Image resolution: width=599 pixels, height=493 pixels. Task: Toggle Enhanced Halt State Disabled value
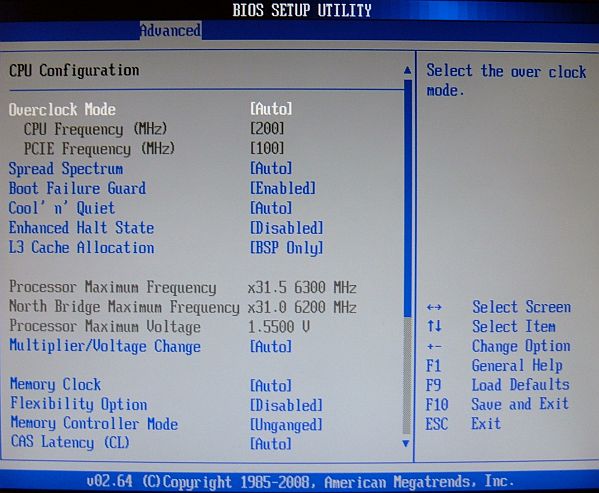(287, 228)
